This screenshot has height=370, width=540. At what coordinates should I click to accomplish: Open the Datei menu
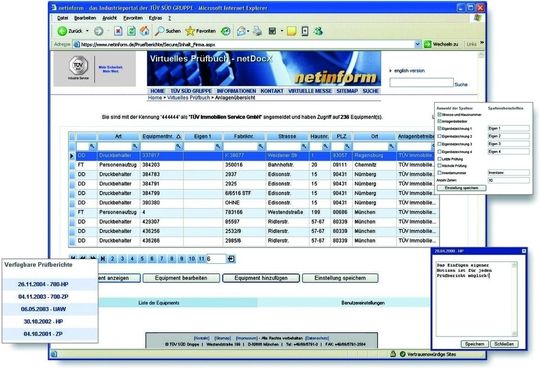[x=62, y=18]
